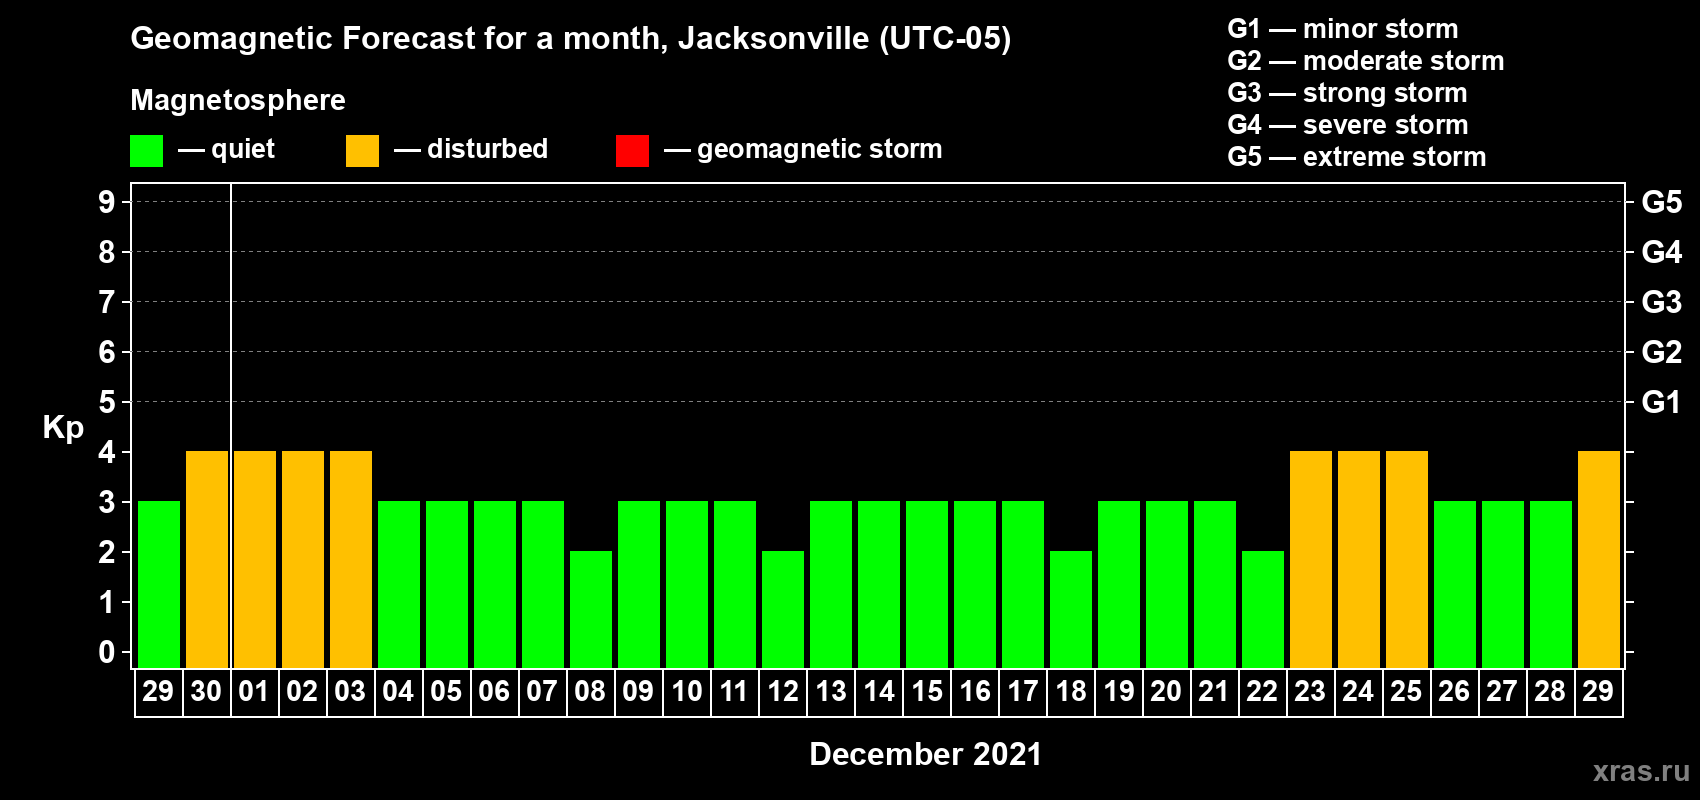Screen dimensions: 1700x800
Task: Click the Kp axis label
Action: (x=63, y=427)
